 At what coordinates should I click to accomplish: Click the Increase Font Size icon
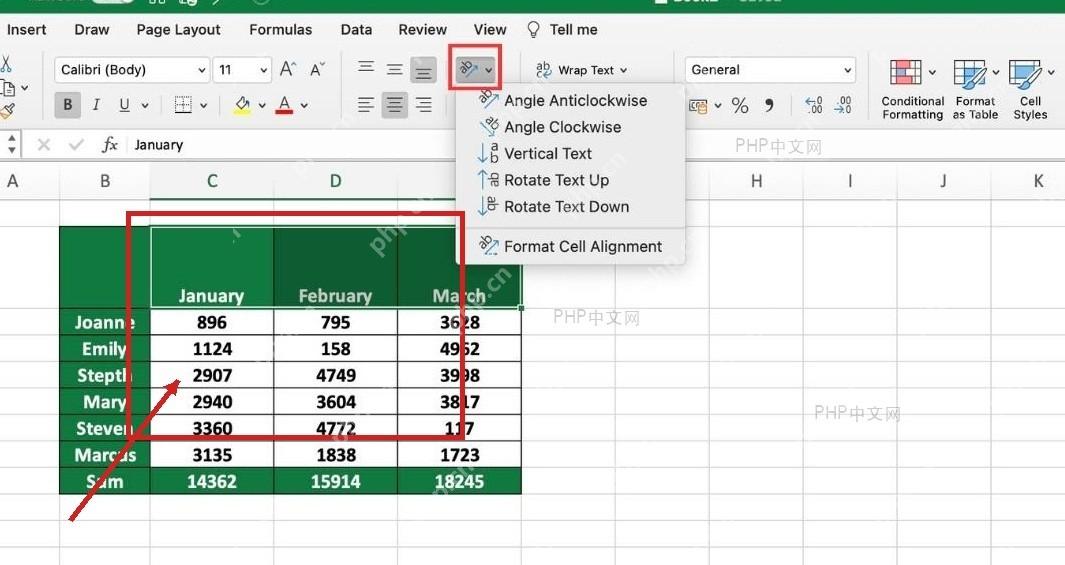[x=288, y=69]
